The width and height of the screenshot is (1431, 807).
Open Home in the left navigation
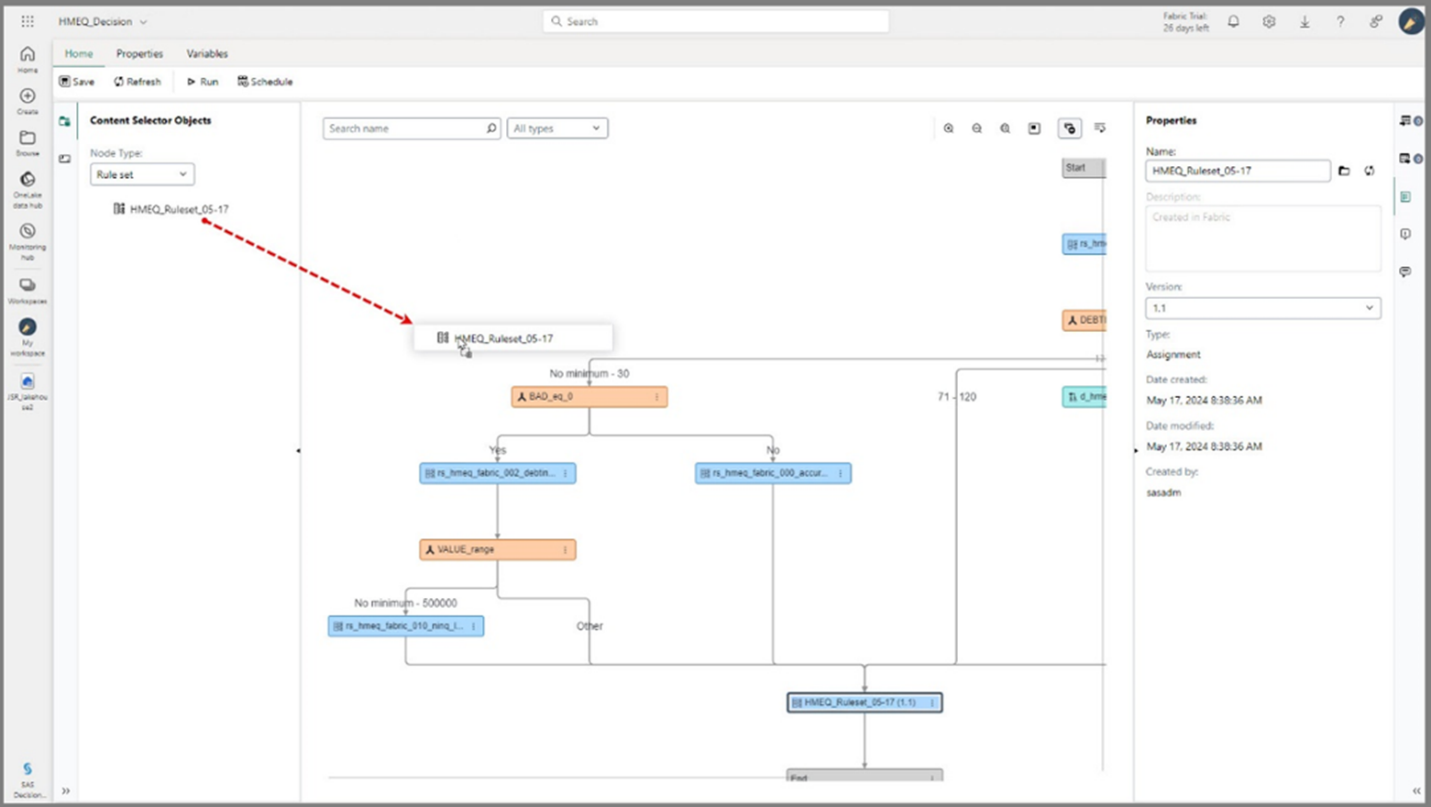[x=27, y=59]
